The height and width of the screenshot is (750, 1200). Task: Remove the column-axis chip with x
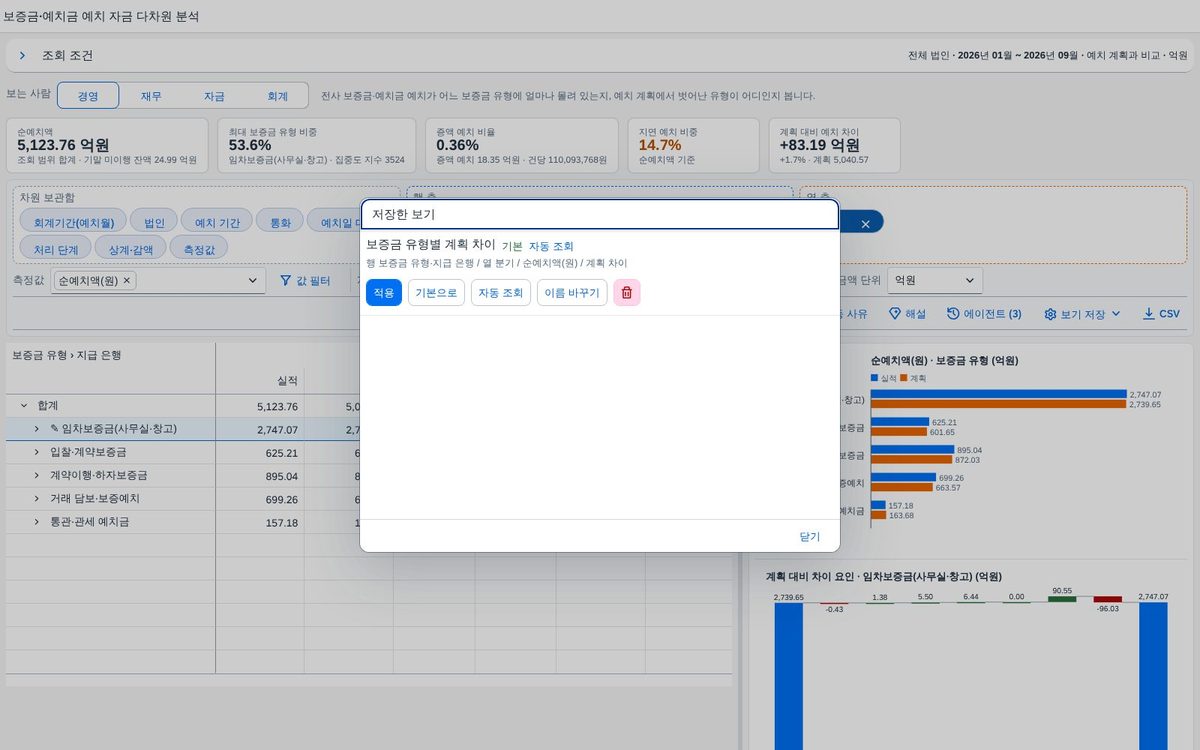[866, 223]
